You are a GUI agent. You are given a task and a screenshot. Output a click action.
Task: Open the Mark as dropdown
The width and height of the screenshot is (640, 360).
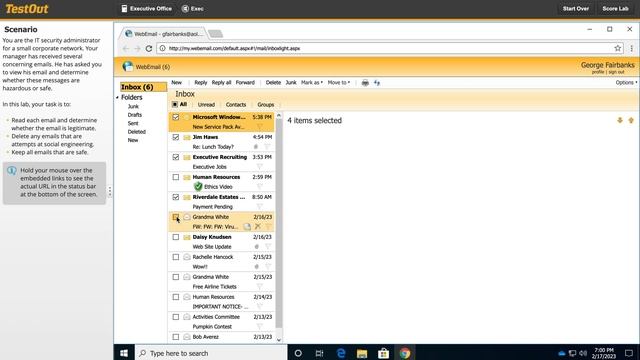click(312, 82)
